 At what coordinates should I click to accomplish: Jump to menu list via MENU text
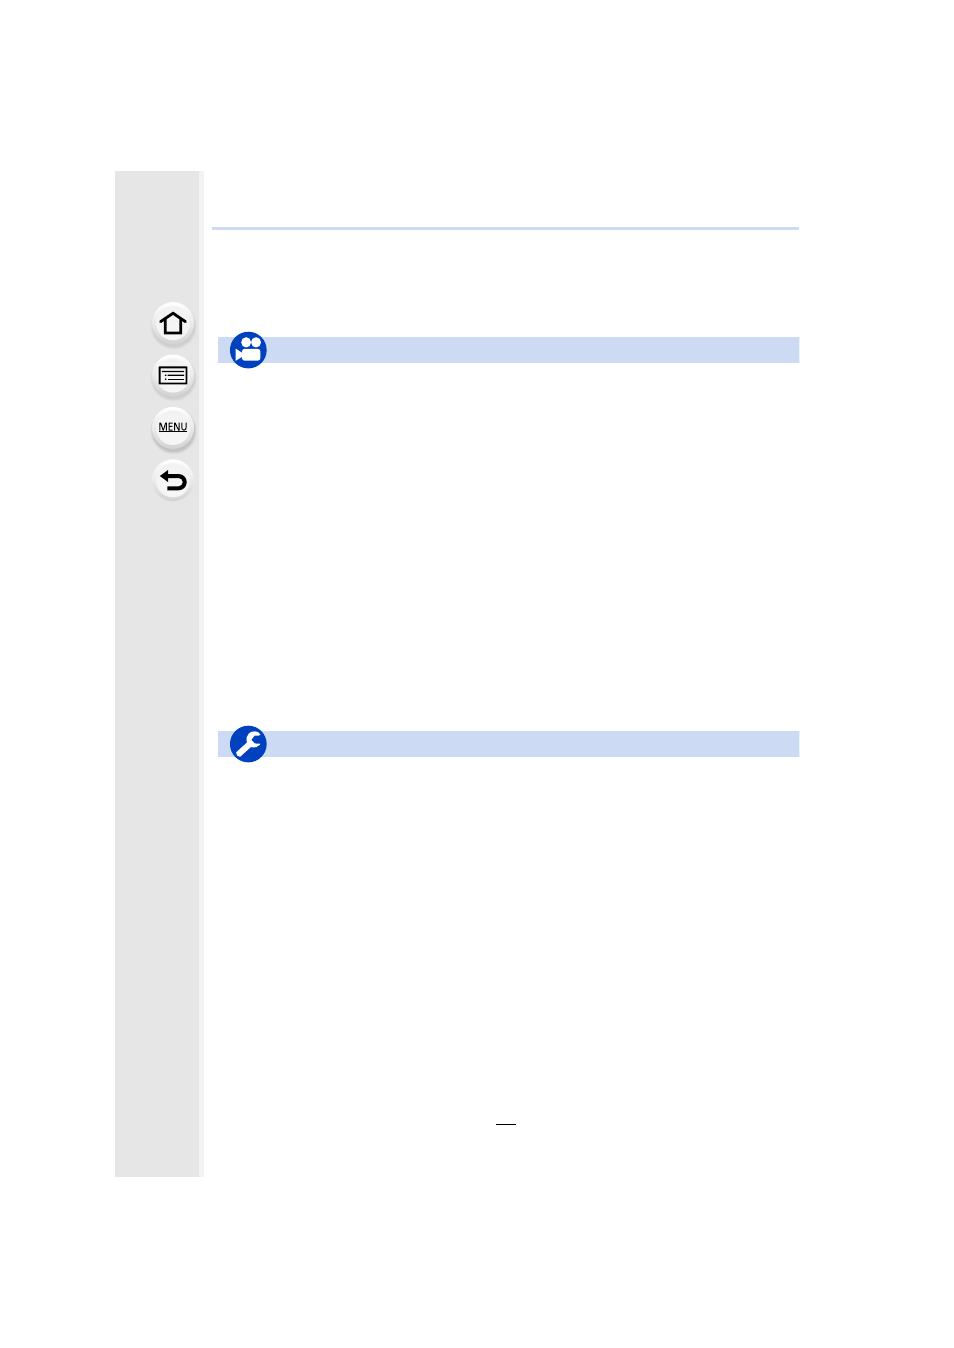point(173,427)
